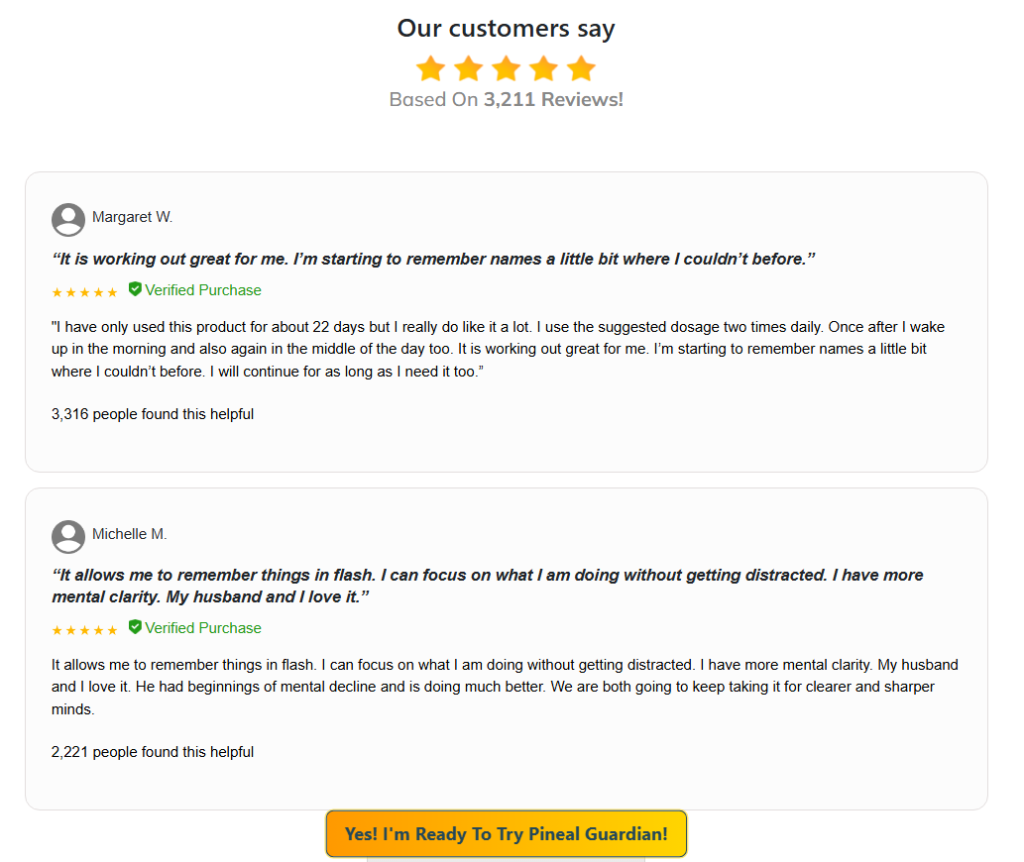Click a small star in Michelle's review rating
The image size is (1024, 862).
click(x=85, y=628)
